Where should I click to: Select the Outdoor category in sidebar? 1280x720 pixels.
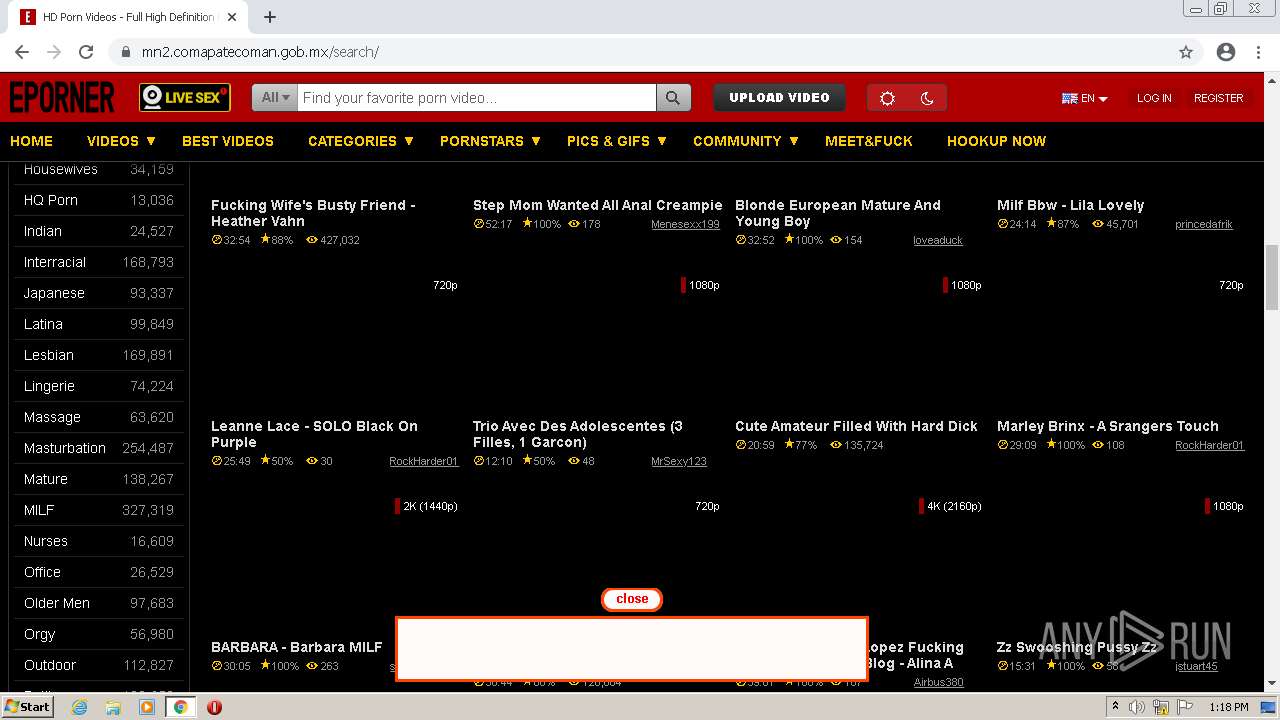click(x=98, y=665)
